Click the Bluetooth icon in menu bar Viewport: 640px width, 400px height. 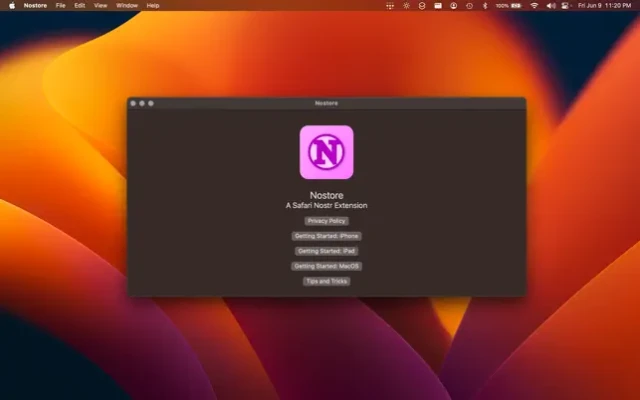click(x=485, y=5)
